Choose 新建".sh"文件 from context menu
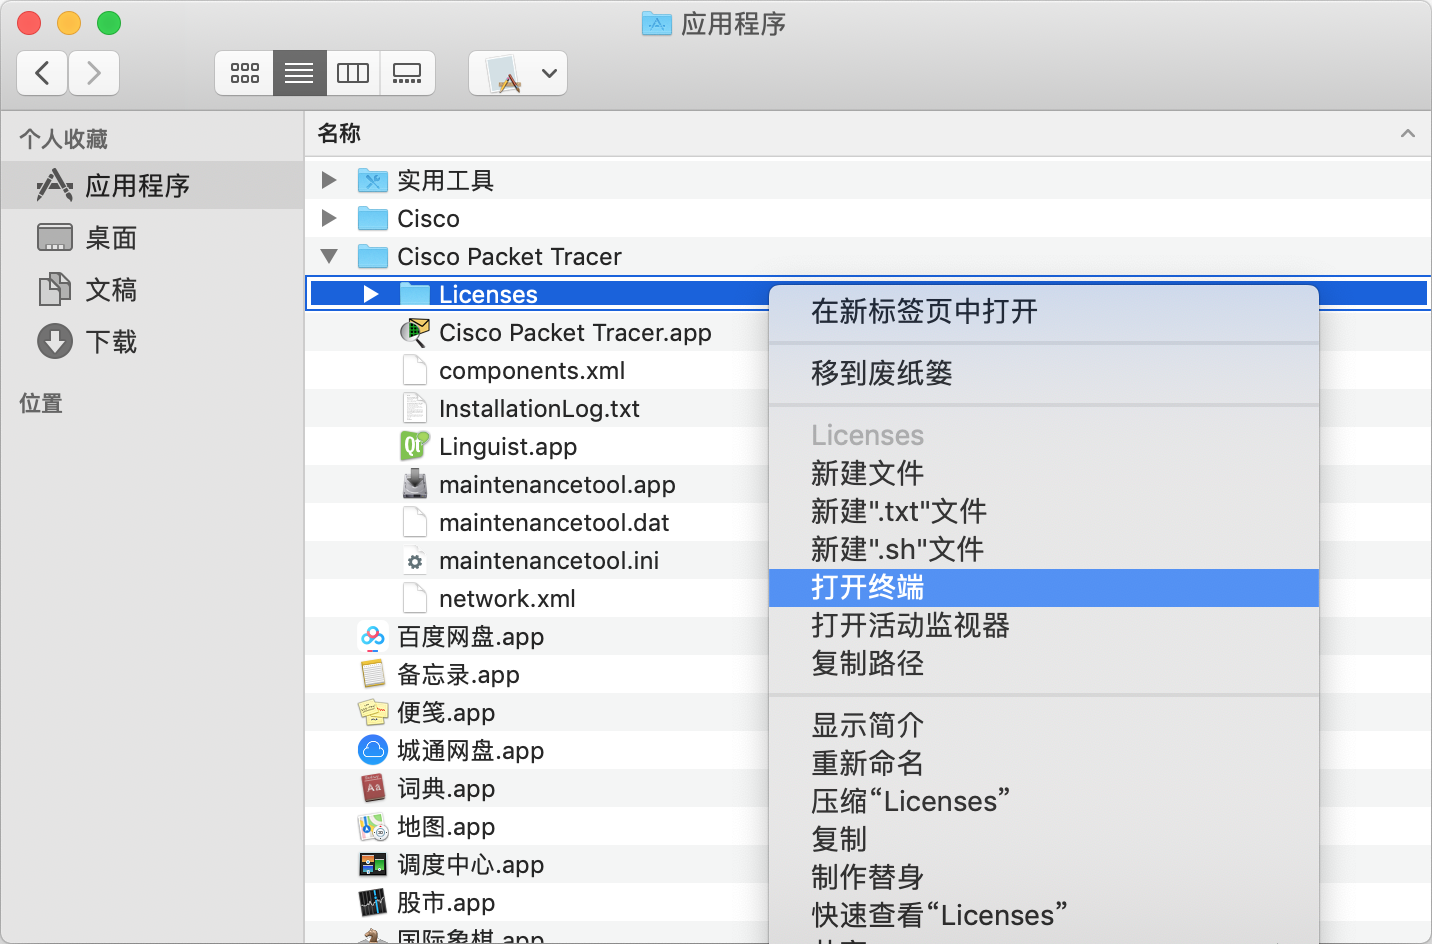Viewport: 1432px width, 944px height. tap(1044, 549)
